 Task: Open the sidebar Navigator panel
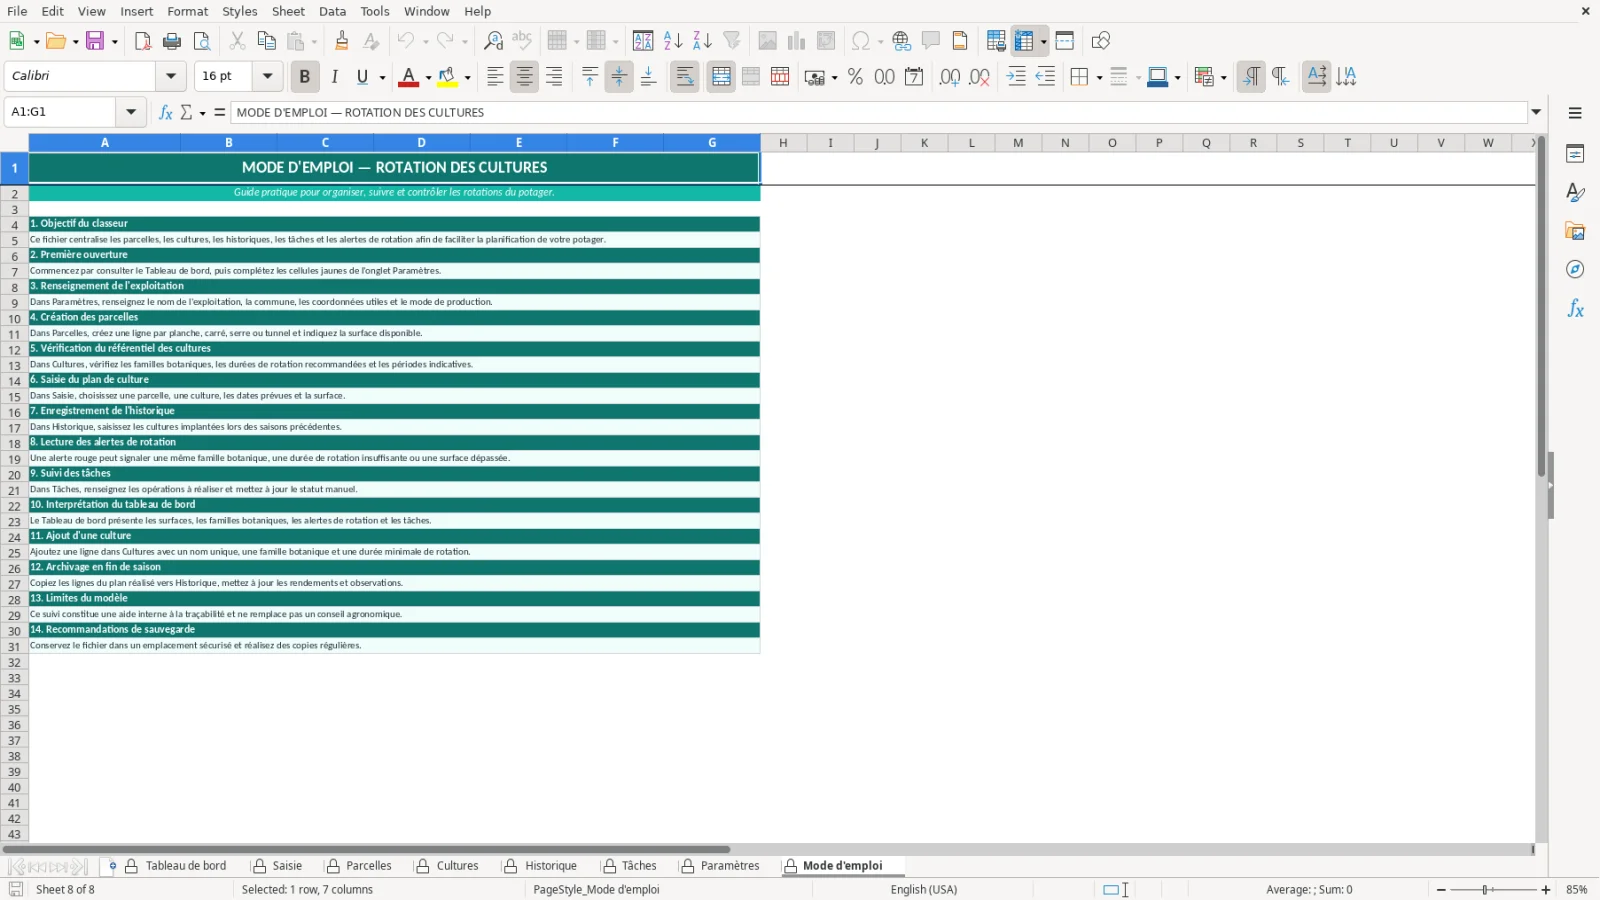tap(1575, 270)
